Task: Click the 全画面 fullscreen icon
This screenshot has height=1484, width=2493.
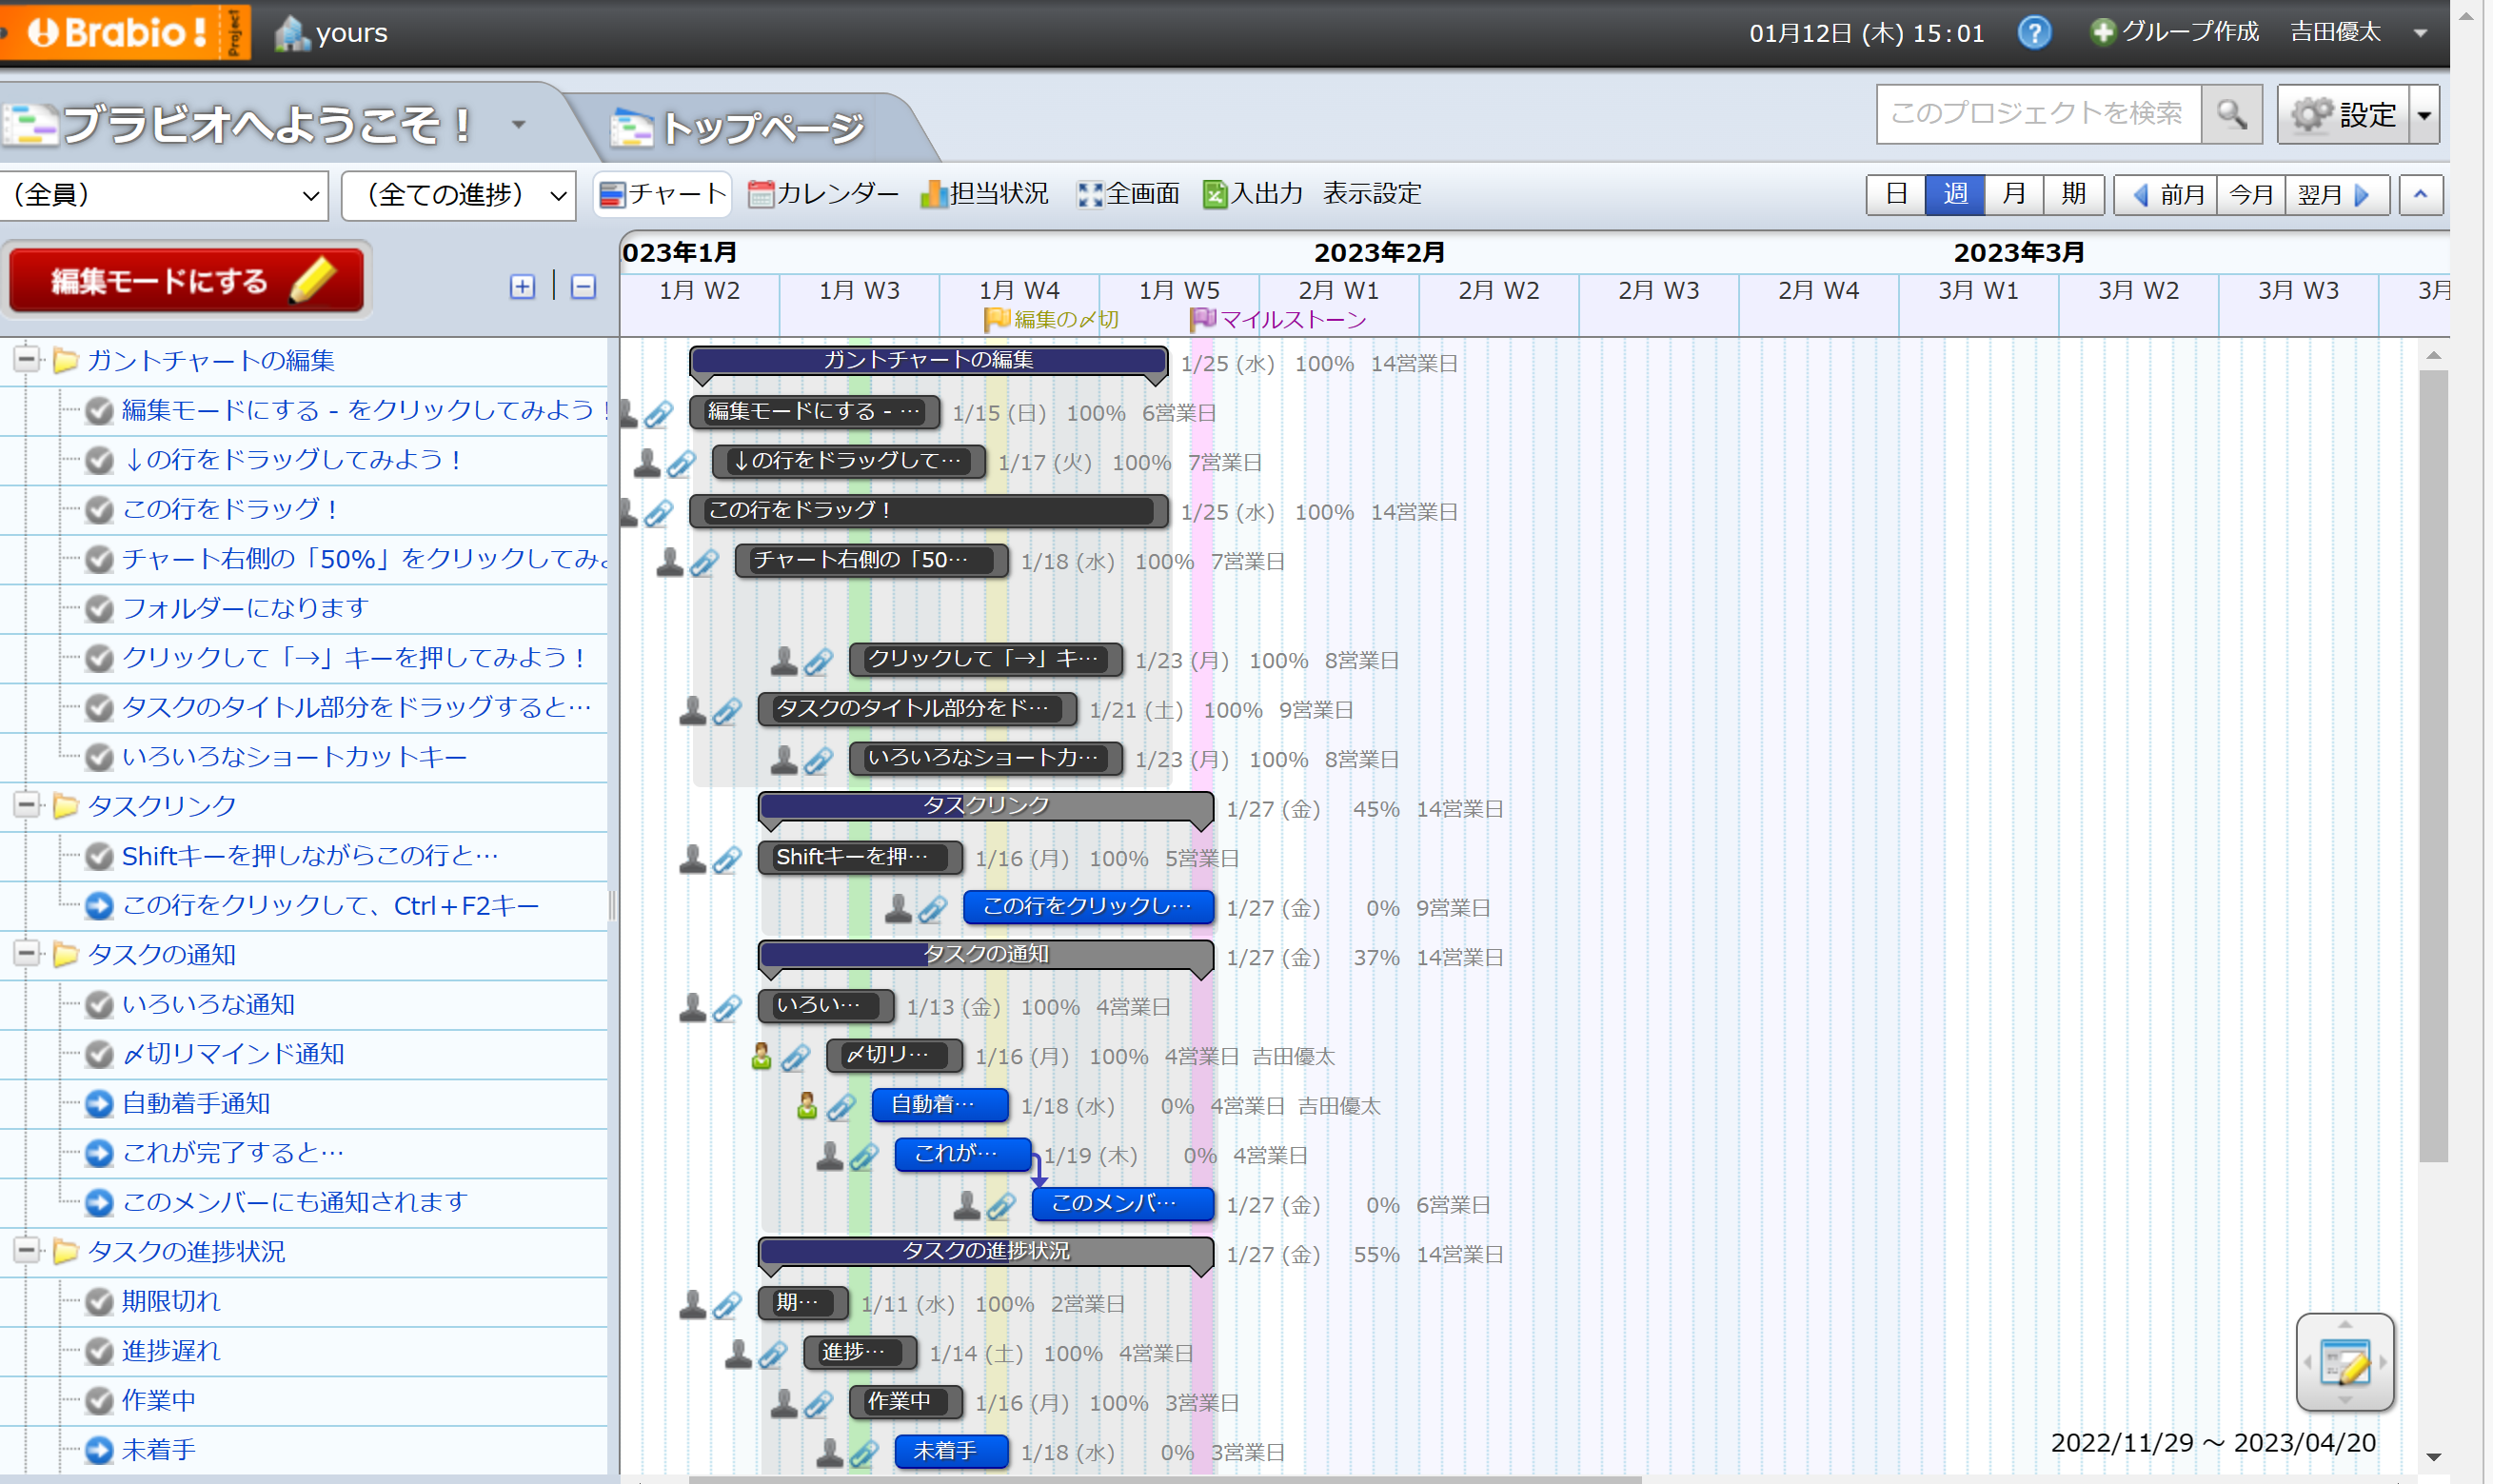Action: pyautogui.click(x=1089, y=194)
